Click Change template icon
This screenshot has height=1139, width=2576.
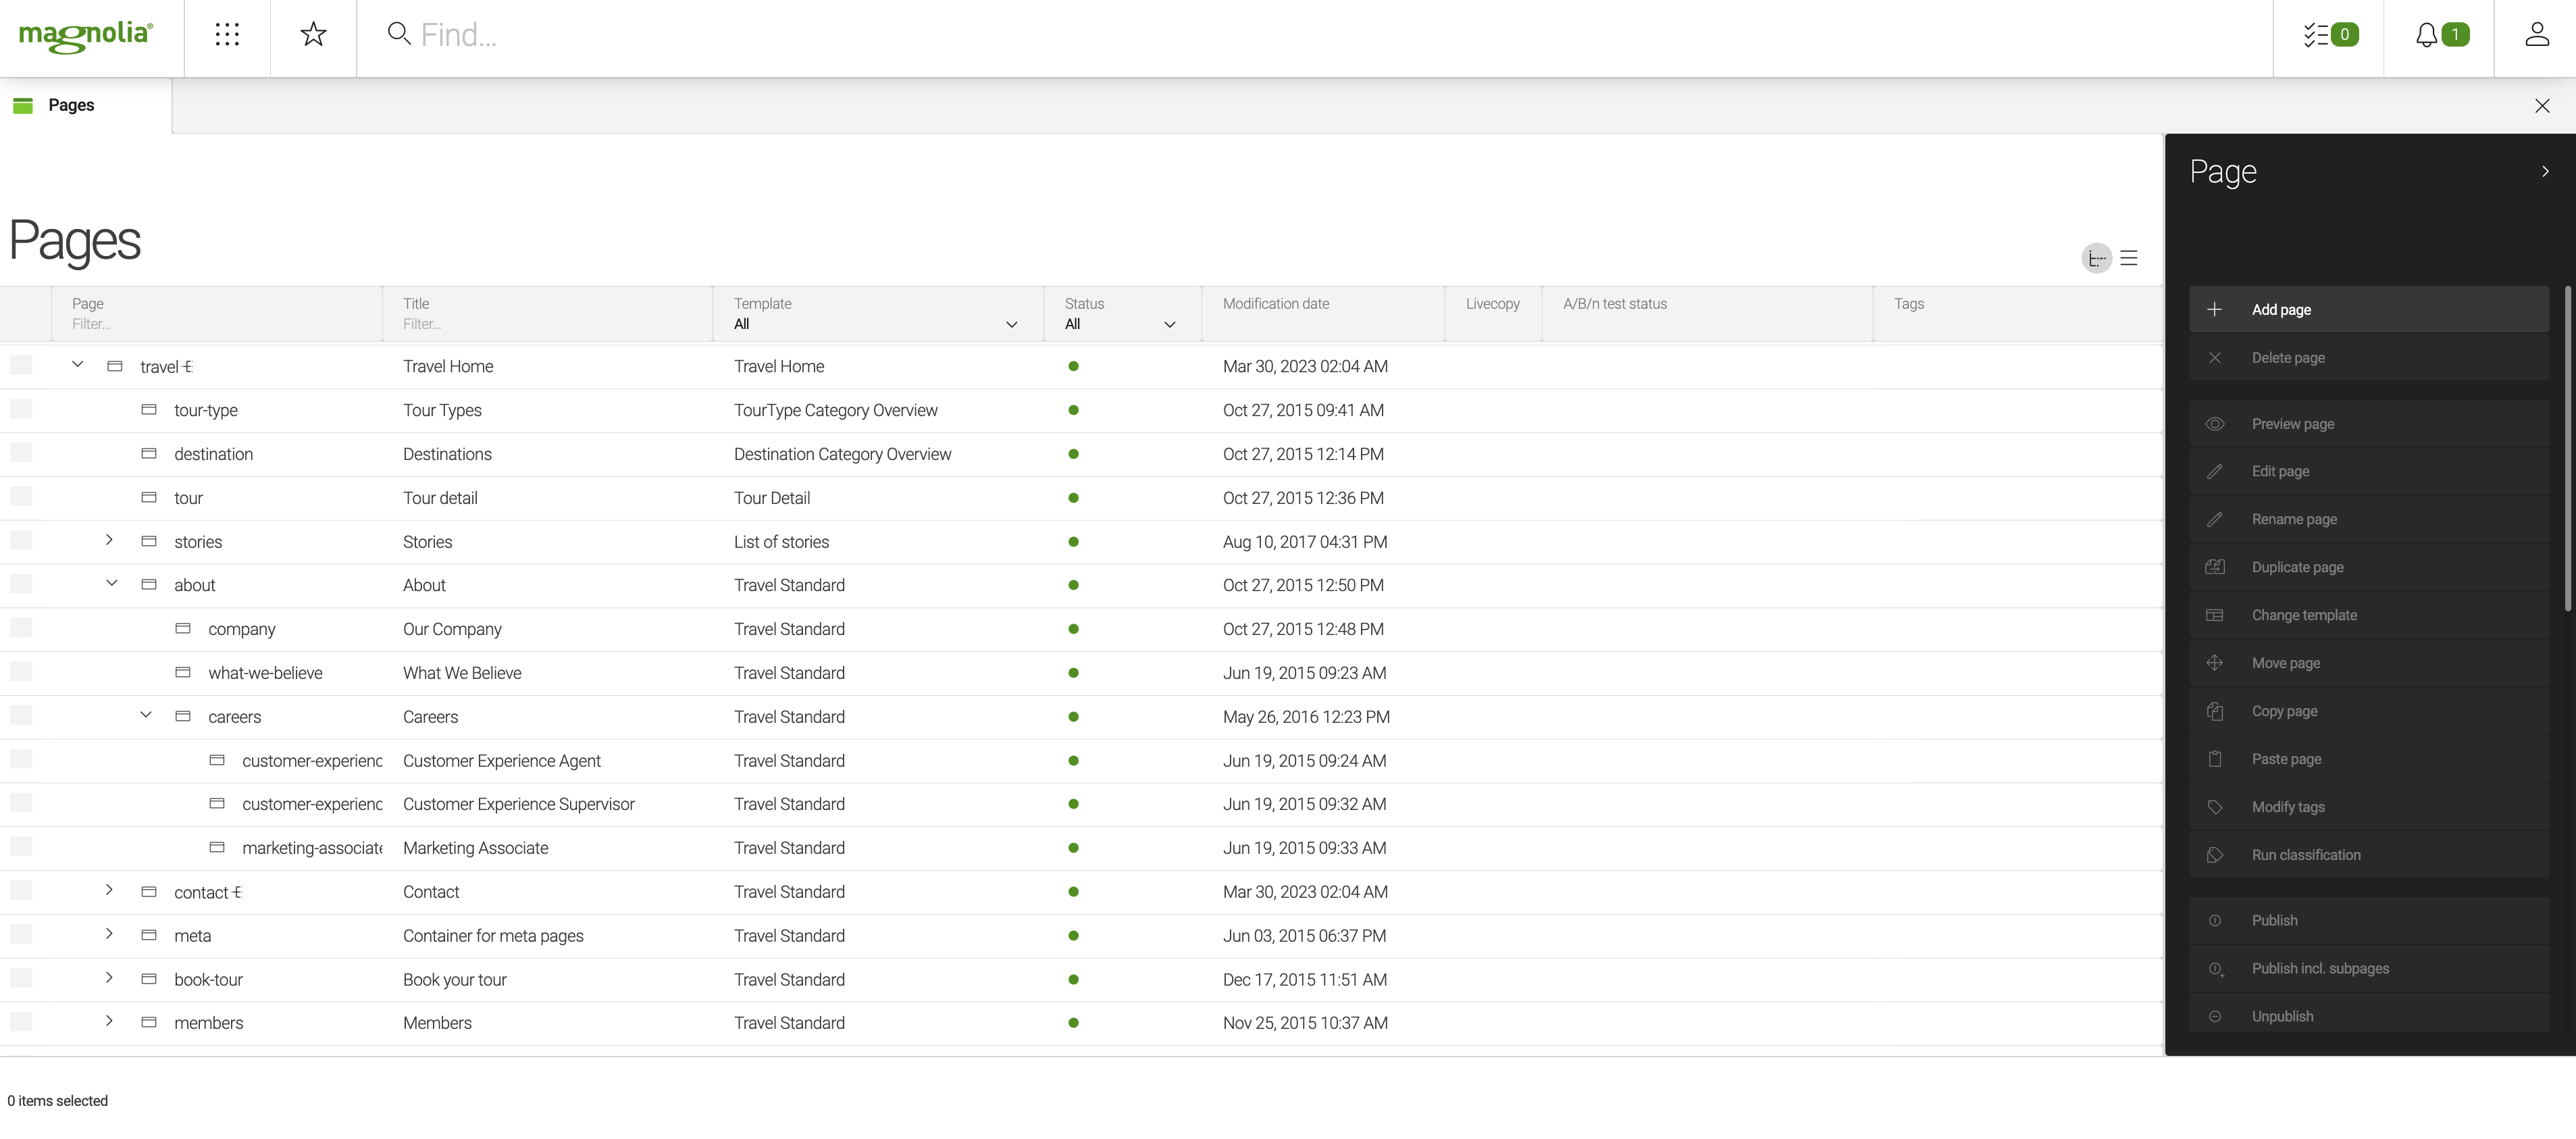(x=2215, y=615)
